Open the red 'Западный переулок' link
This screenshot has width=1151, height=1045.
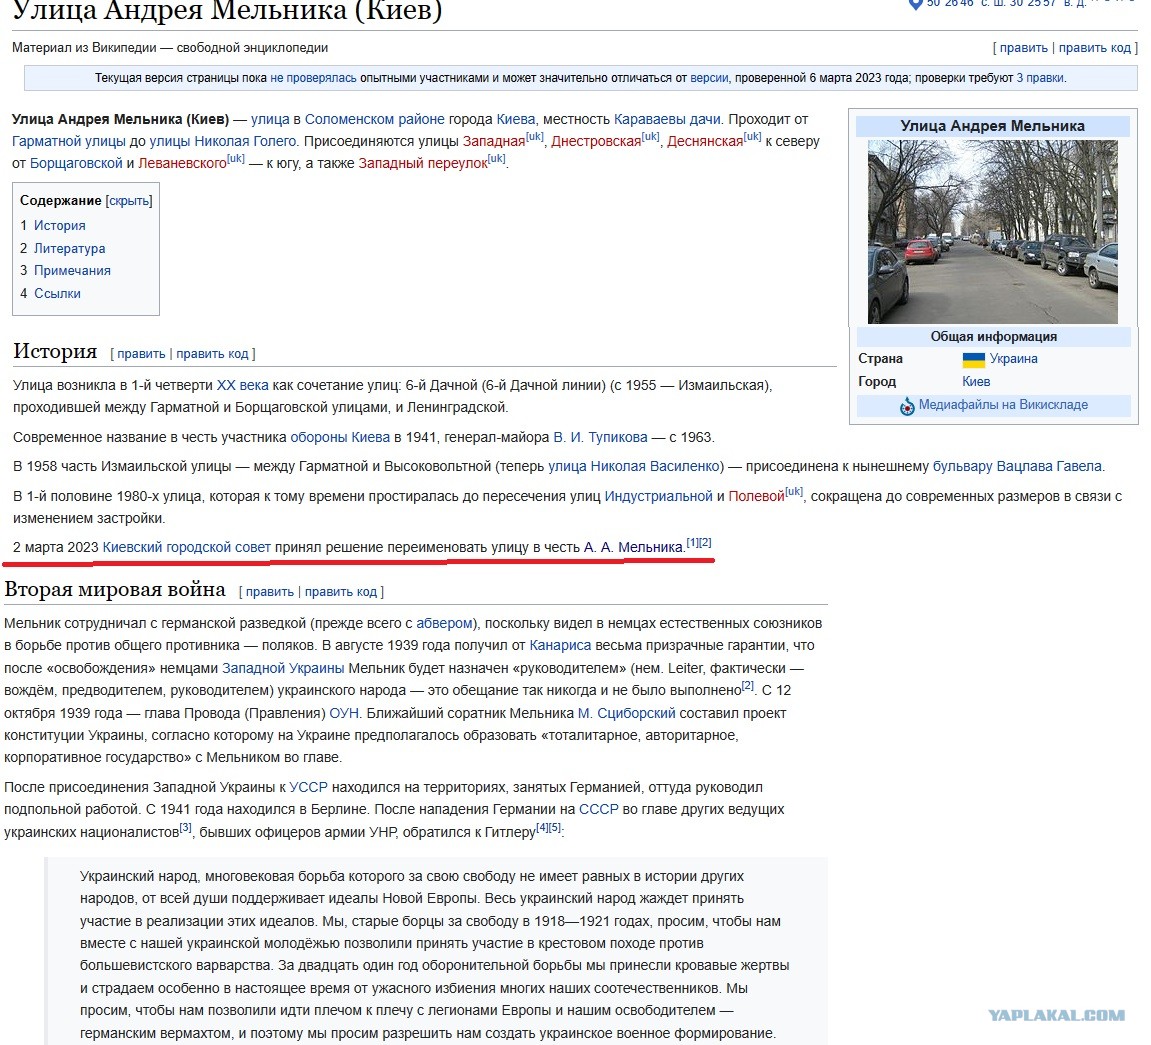click(423, 164)
